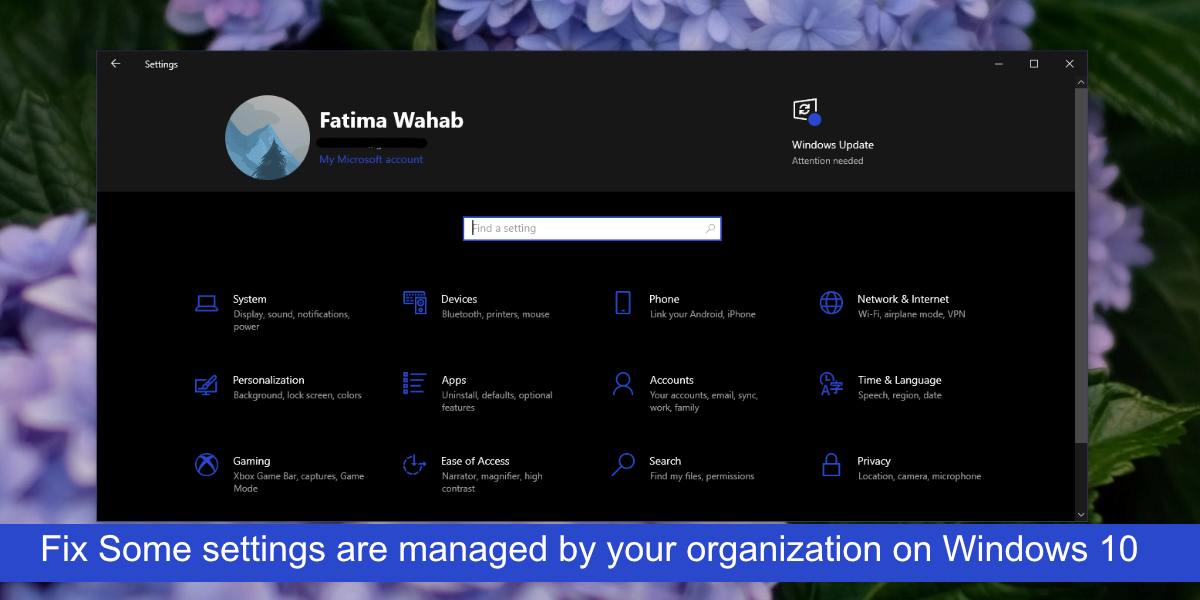This screenshot has width=1200, height=600.
Task: Open the Devices settings label
Action: point(459,299)
